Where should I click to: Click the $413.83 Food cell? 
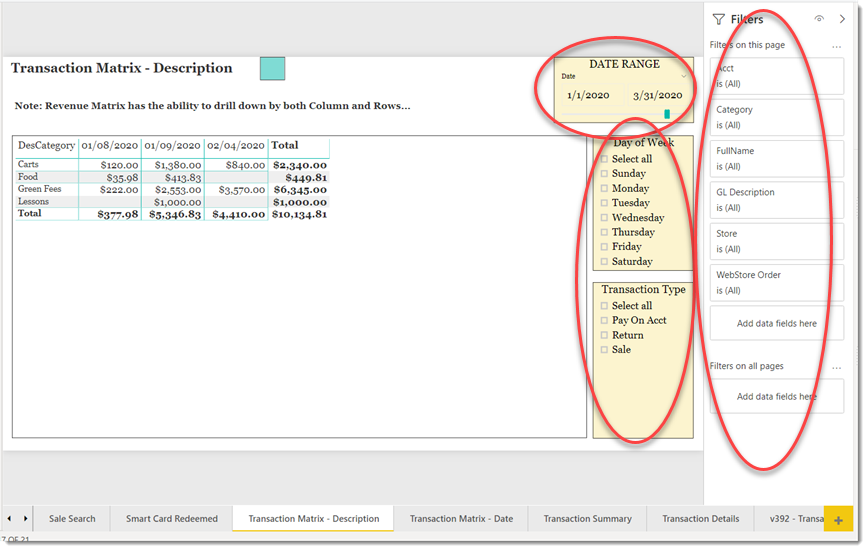pyautogui.click(x=183, y=178)
